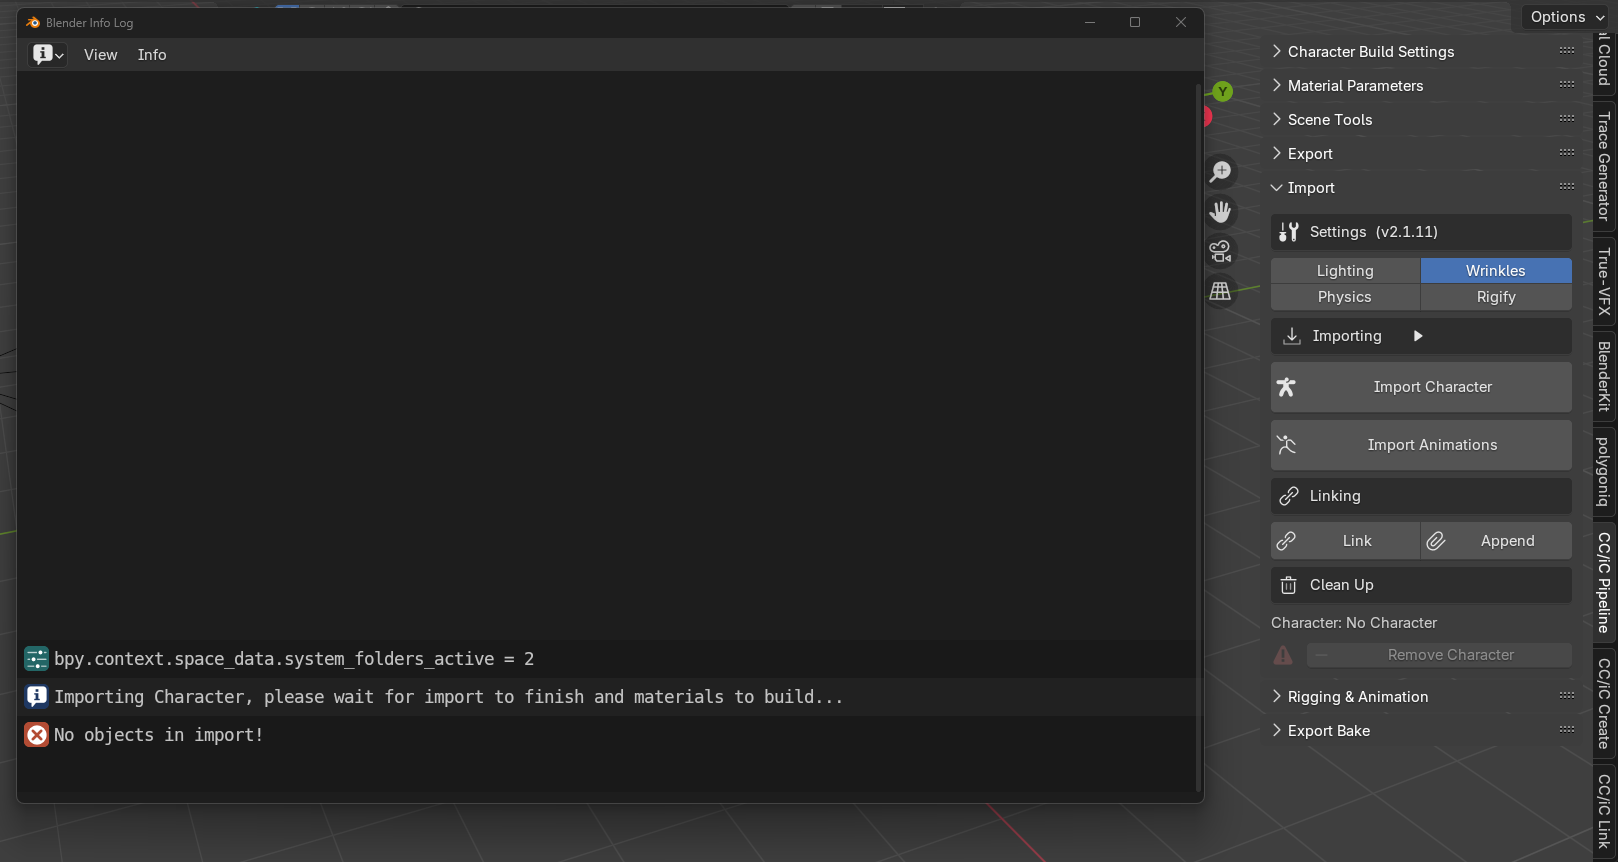Click the 'Character: No Character' label

click(1354, 623)
